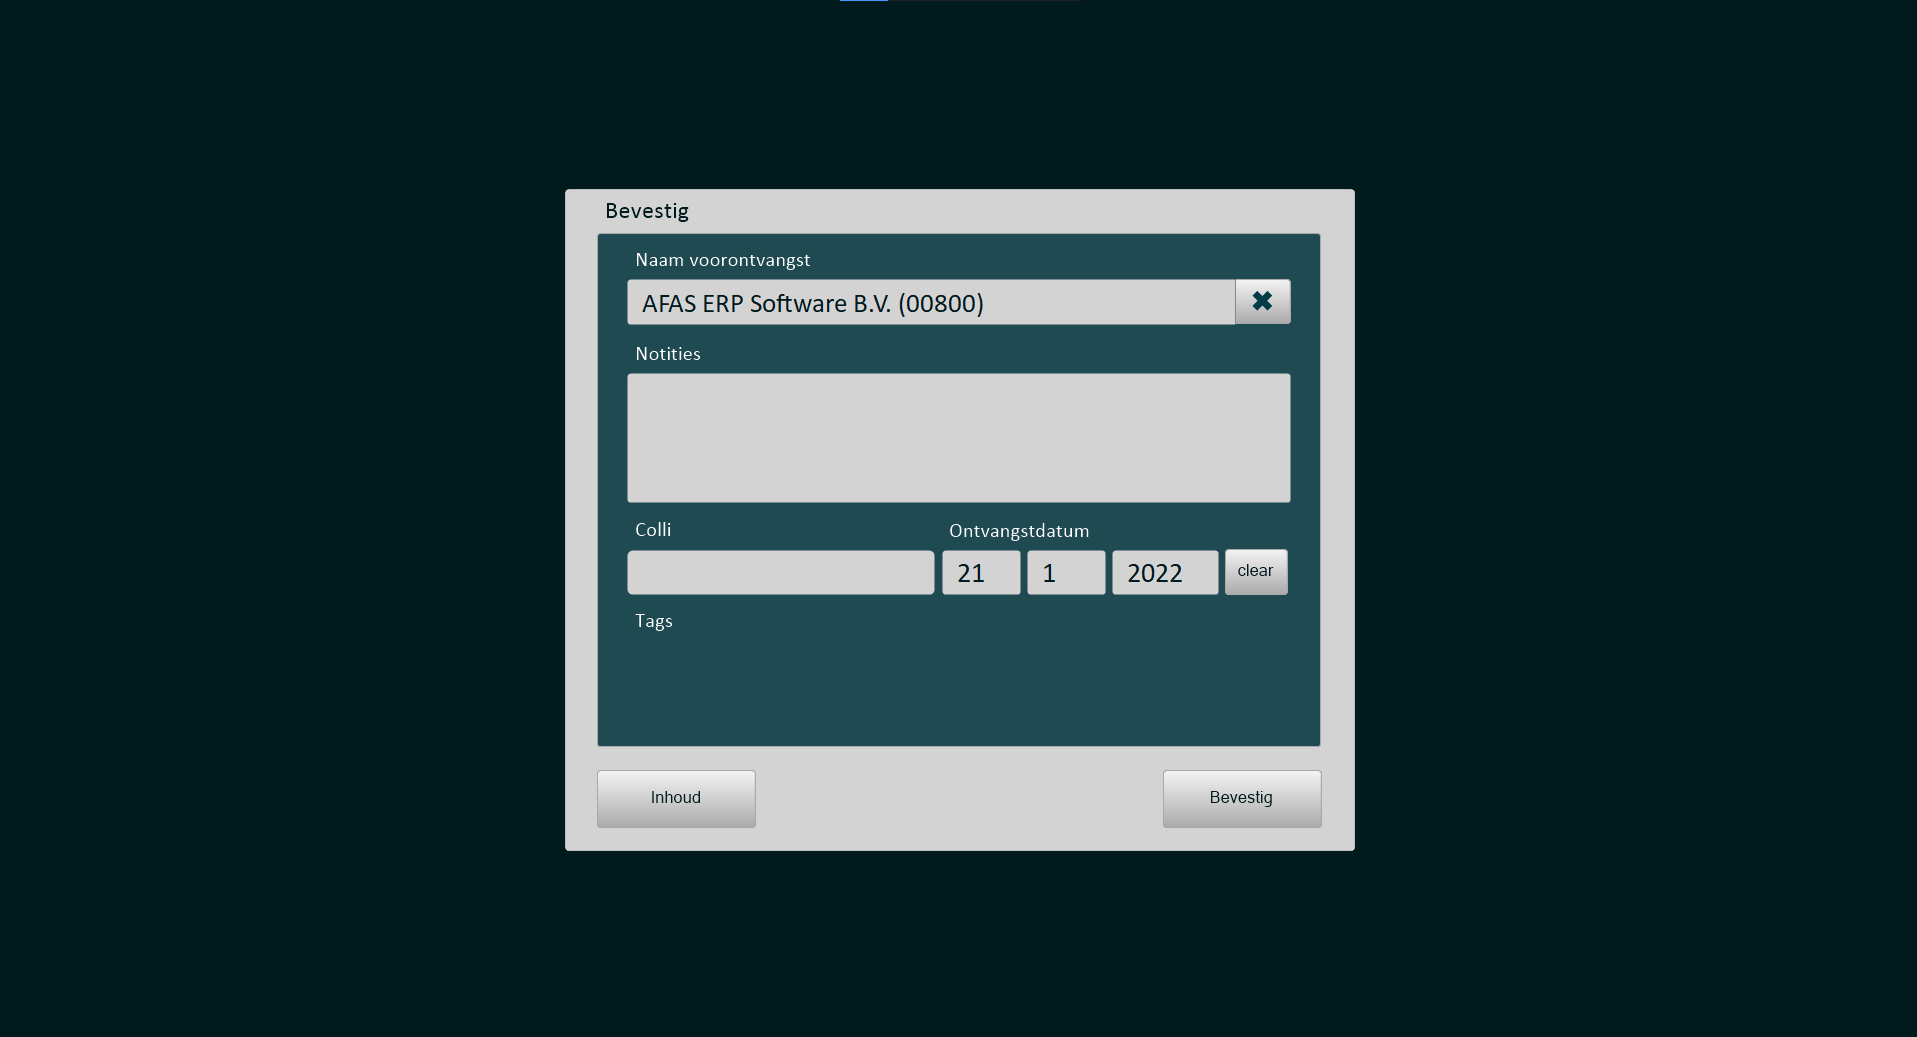Select the year field showing 2022
The width and height of the screenshot is (1917, 1037).
tap(1165, 573)
